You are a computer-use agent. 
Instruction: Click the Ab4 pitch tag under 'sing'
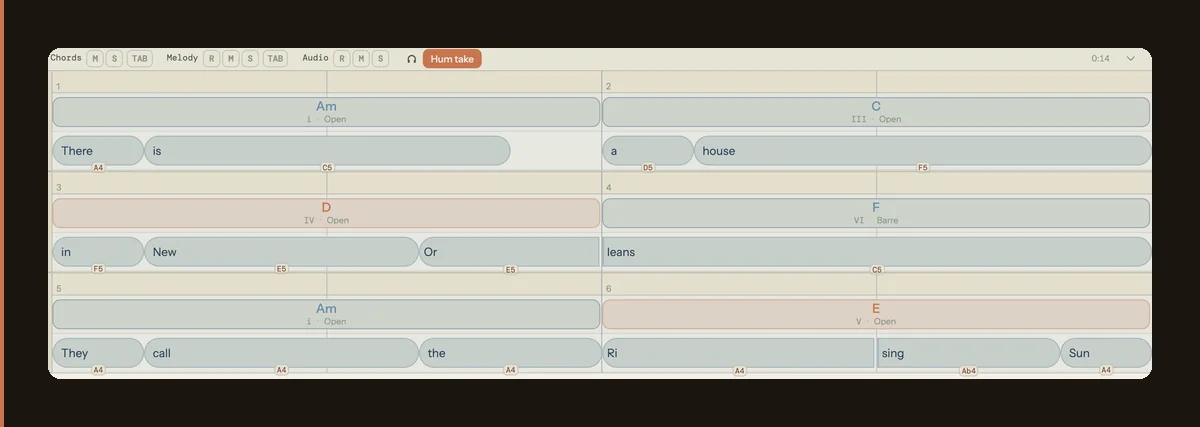tap(968, 370)
